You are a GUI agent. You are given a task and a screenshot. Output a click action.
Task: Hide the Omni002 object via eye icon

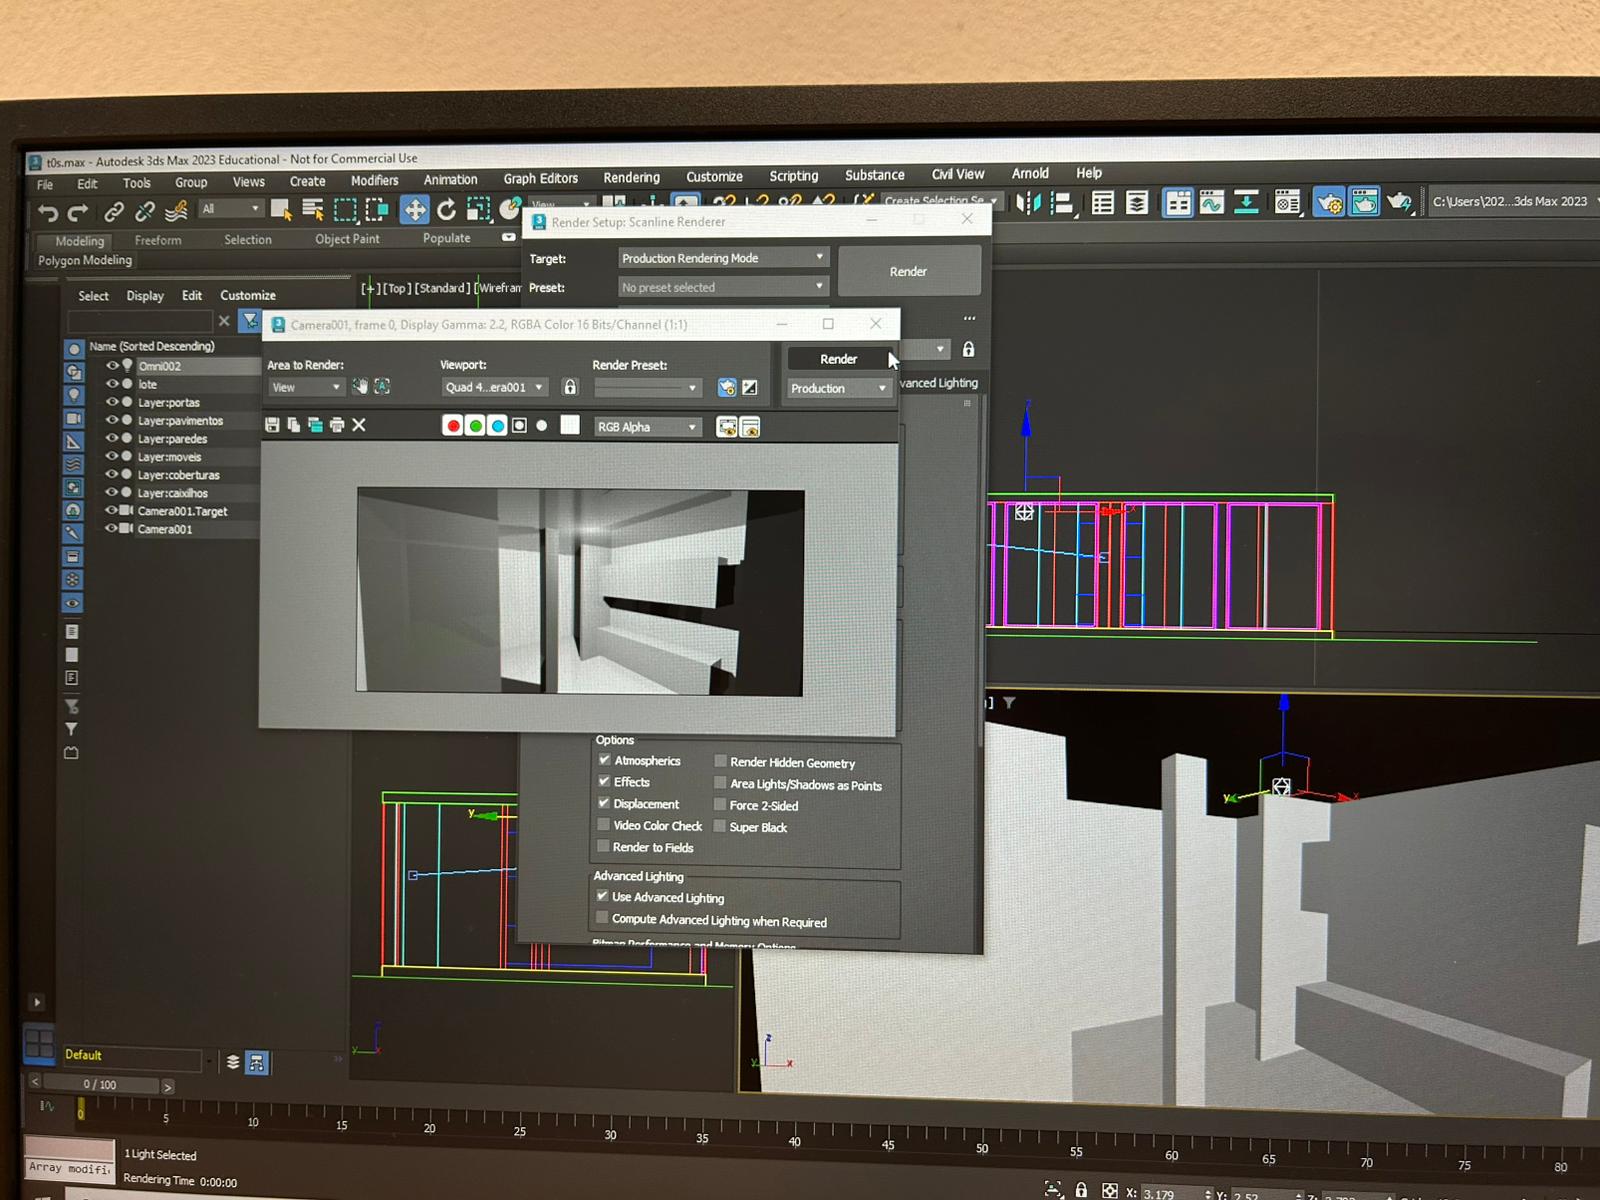[x=112, y=366]
